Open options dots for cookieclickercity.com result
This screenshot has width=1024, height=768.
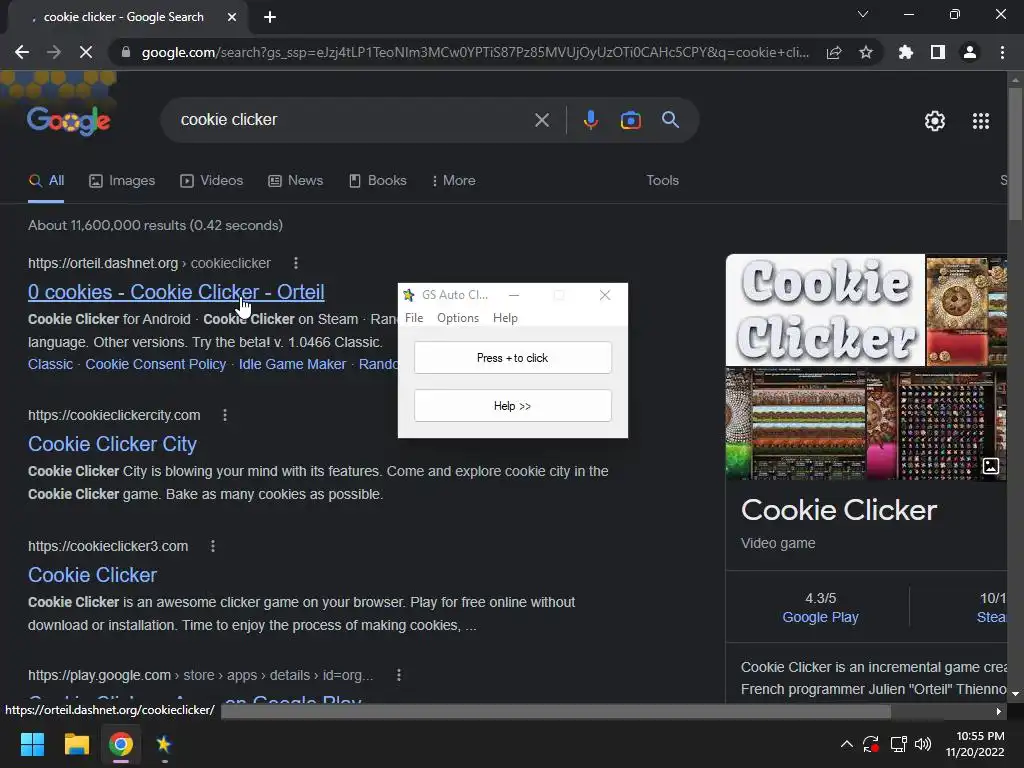coord(225,415)
